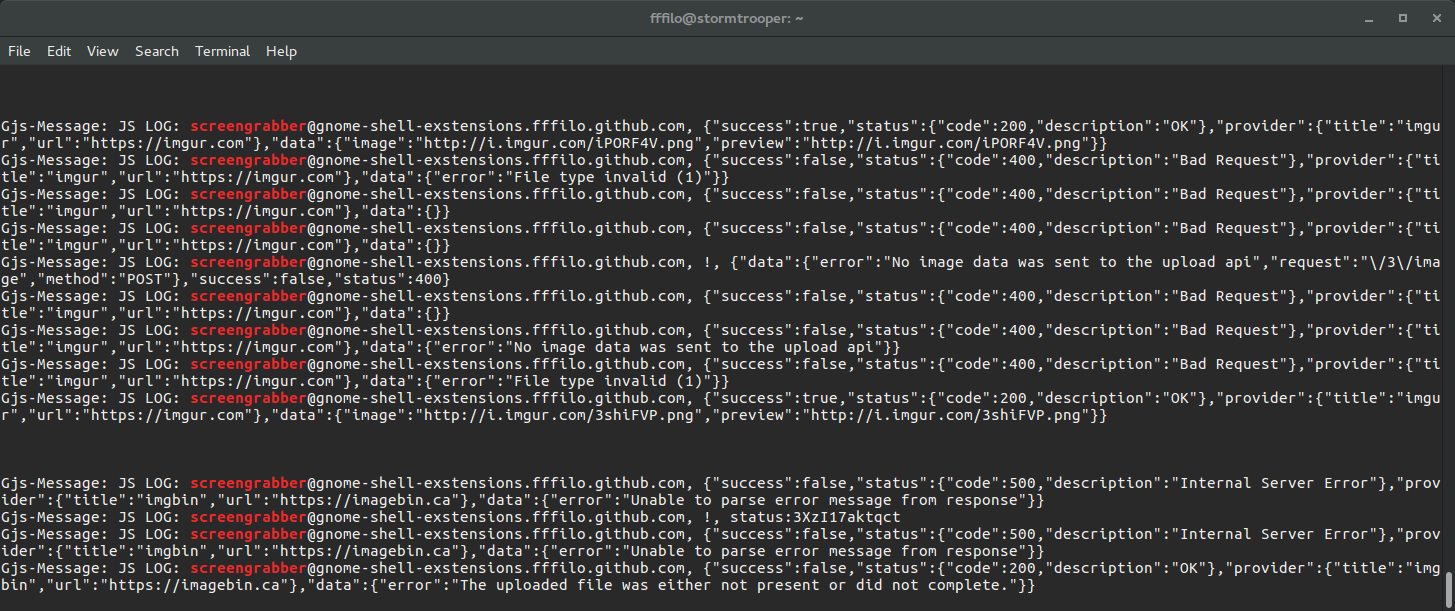Open the Search menu
This screenshot has width=1455, height=611.
157,51
